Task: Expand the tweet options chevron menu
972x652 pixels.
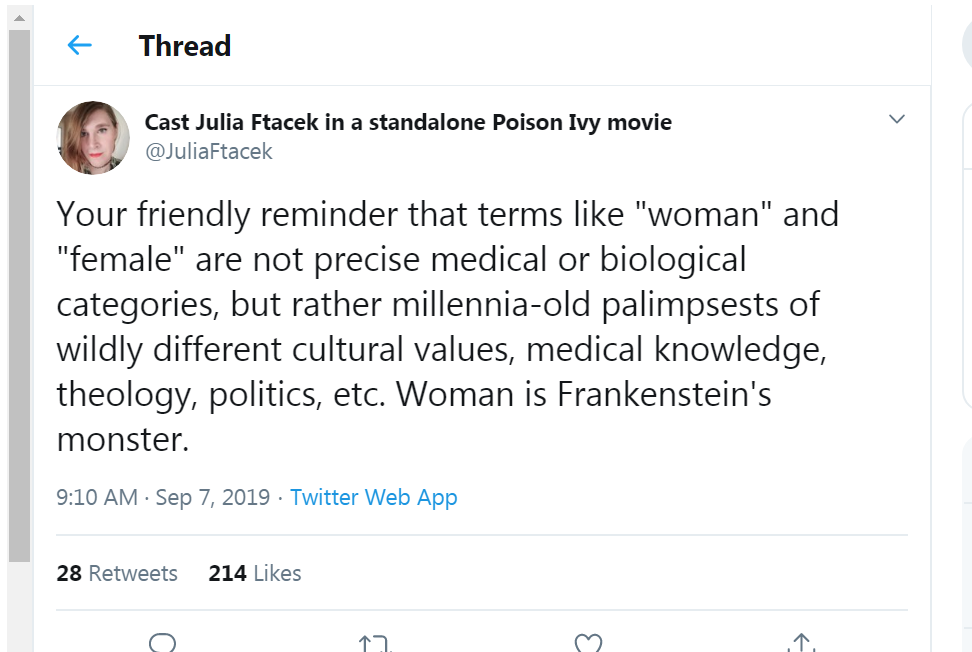Action: [x=896, y=120]
